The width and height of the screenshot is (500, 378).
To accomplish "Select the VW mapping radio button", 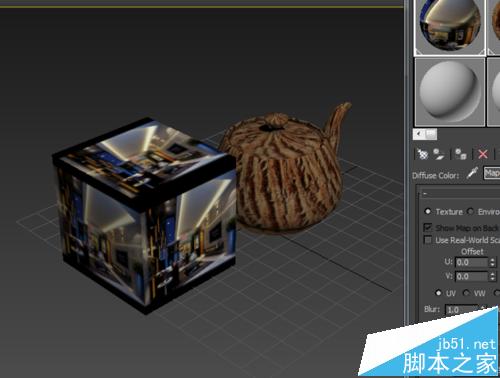I will (467, 293).
